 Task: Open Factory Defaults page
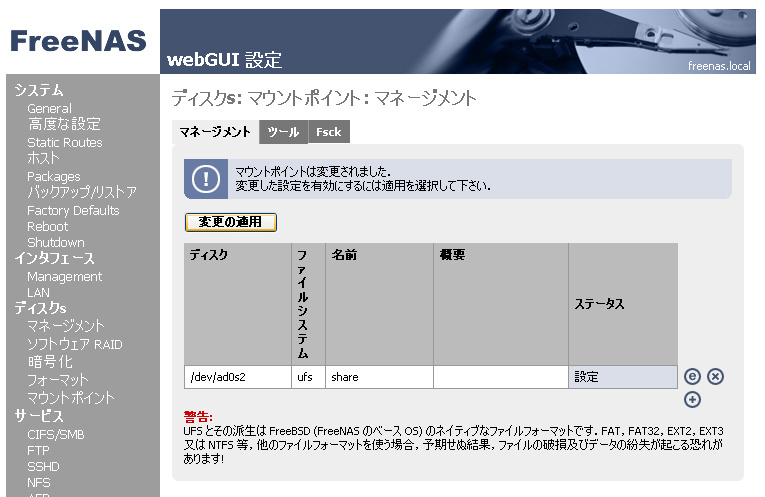pyautogui.click(x=73, y=210)
